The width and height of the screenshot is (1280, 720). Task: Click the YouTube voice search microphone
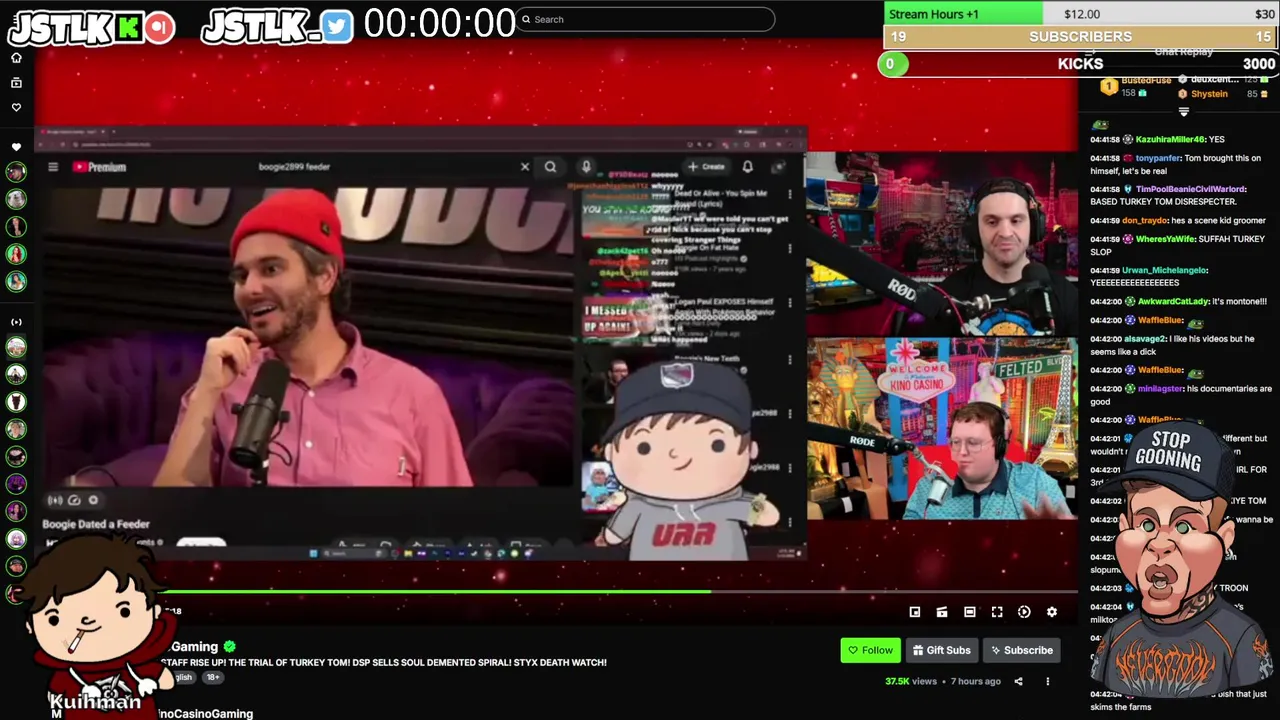(586, 167)
